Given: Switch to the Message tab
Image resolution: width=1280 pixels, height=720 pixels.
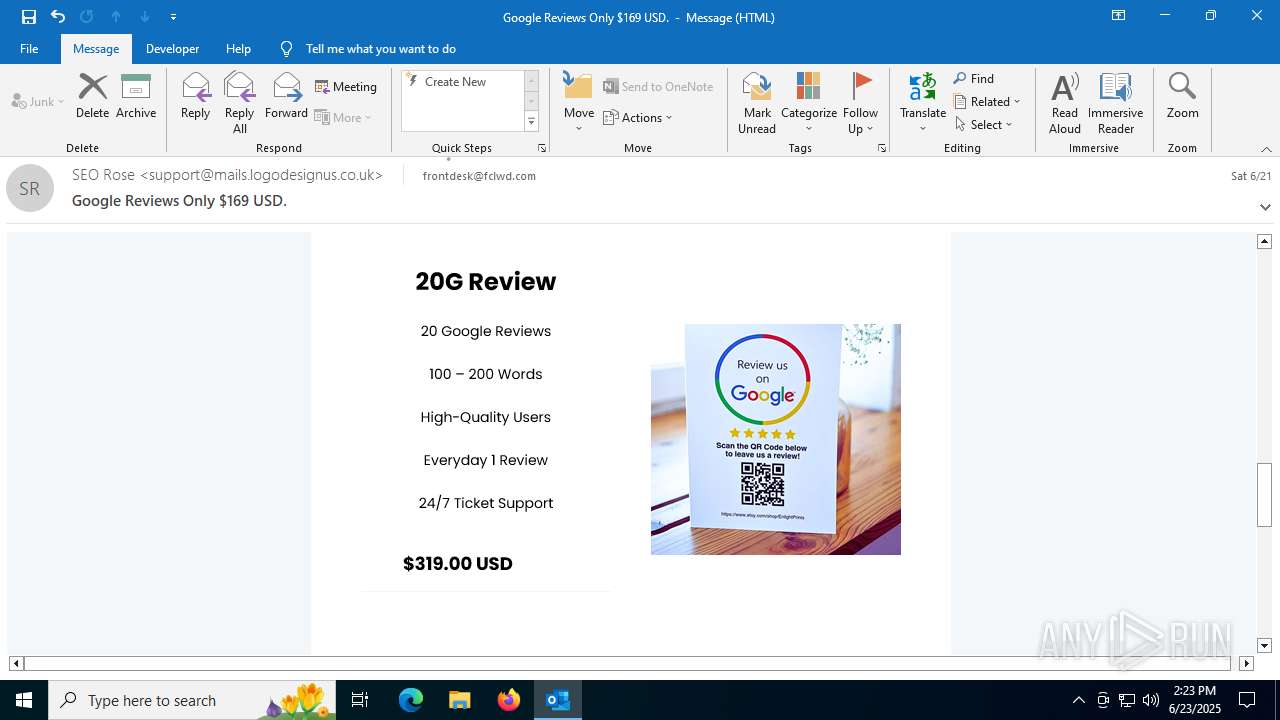Looking at the screenshot, I should [96, 48].
